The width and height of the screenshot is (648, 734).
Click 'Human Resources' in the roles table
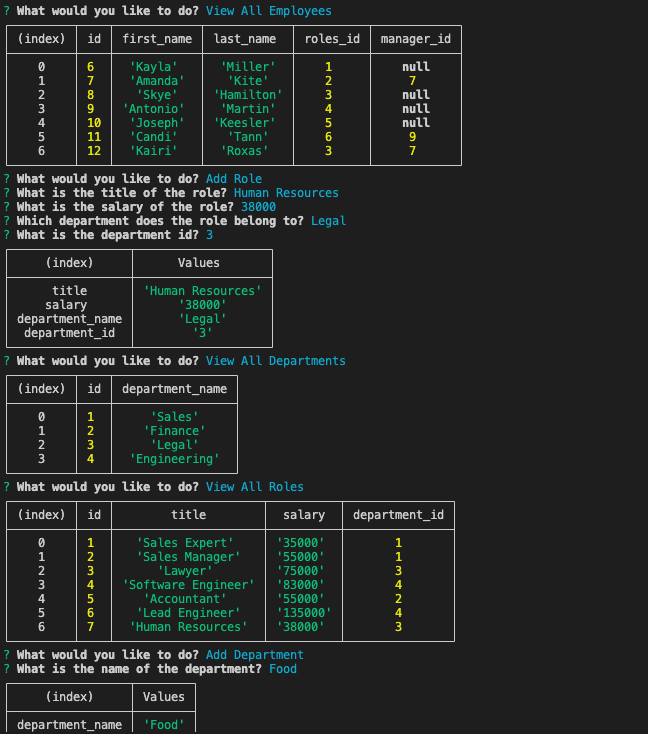pyautogui.click(x=188, y=627)
